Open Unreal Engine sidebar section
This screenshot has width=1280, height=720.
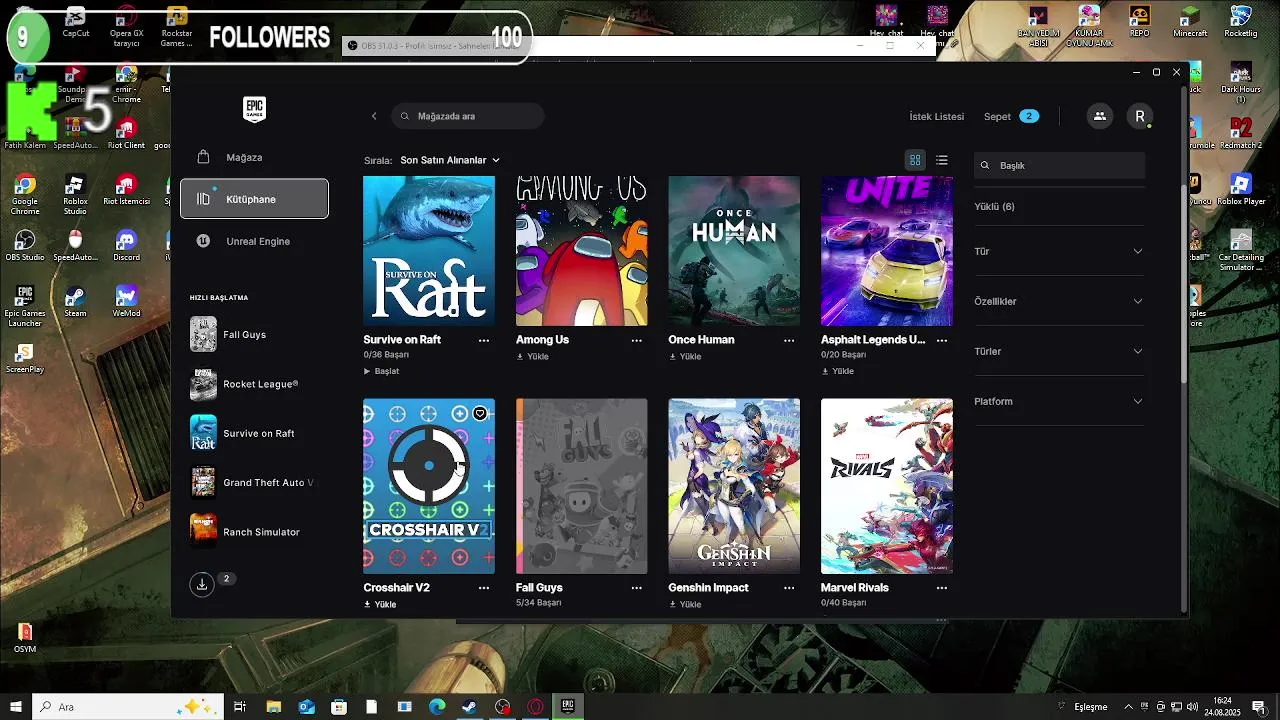(254, 241)
